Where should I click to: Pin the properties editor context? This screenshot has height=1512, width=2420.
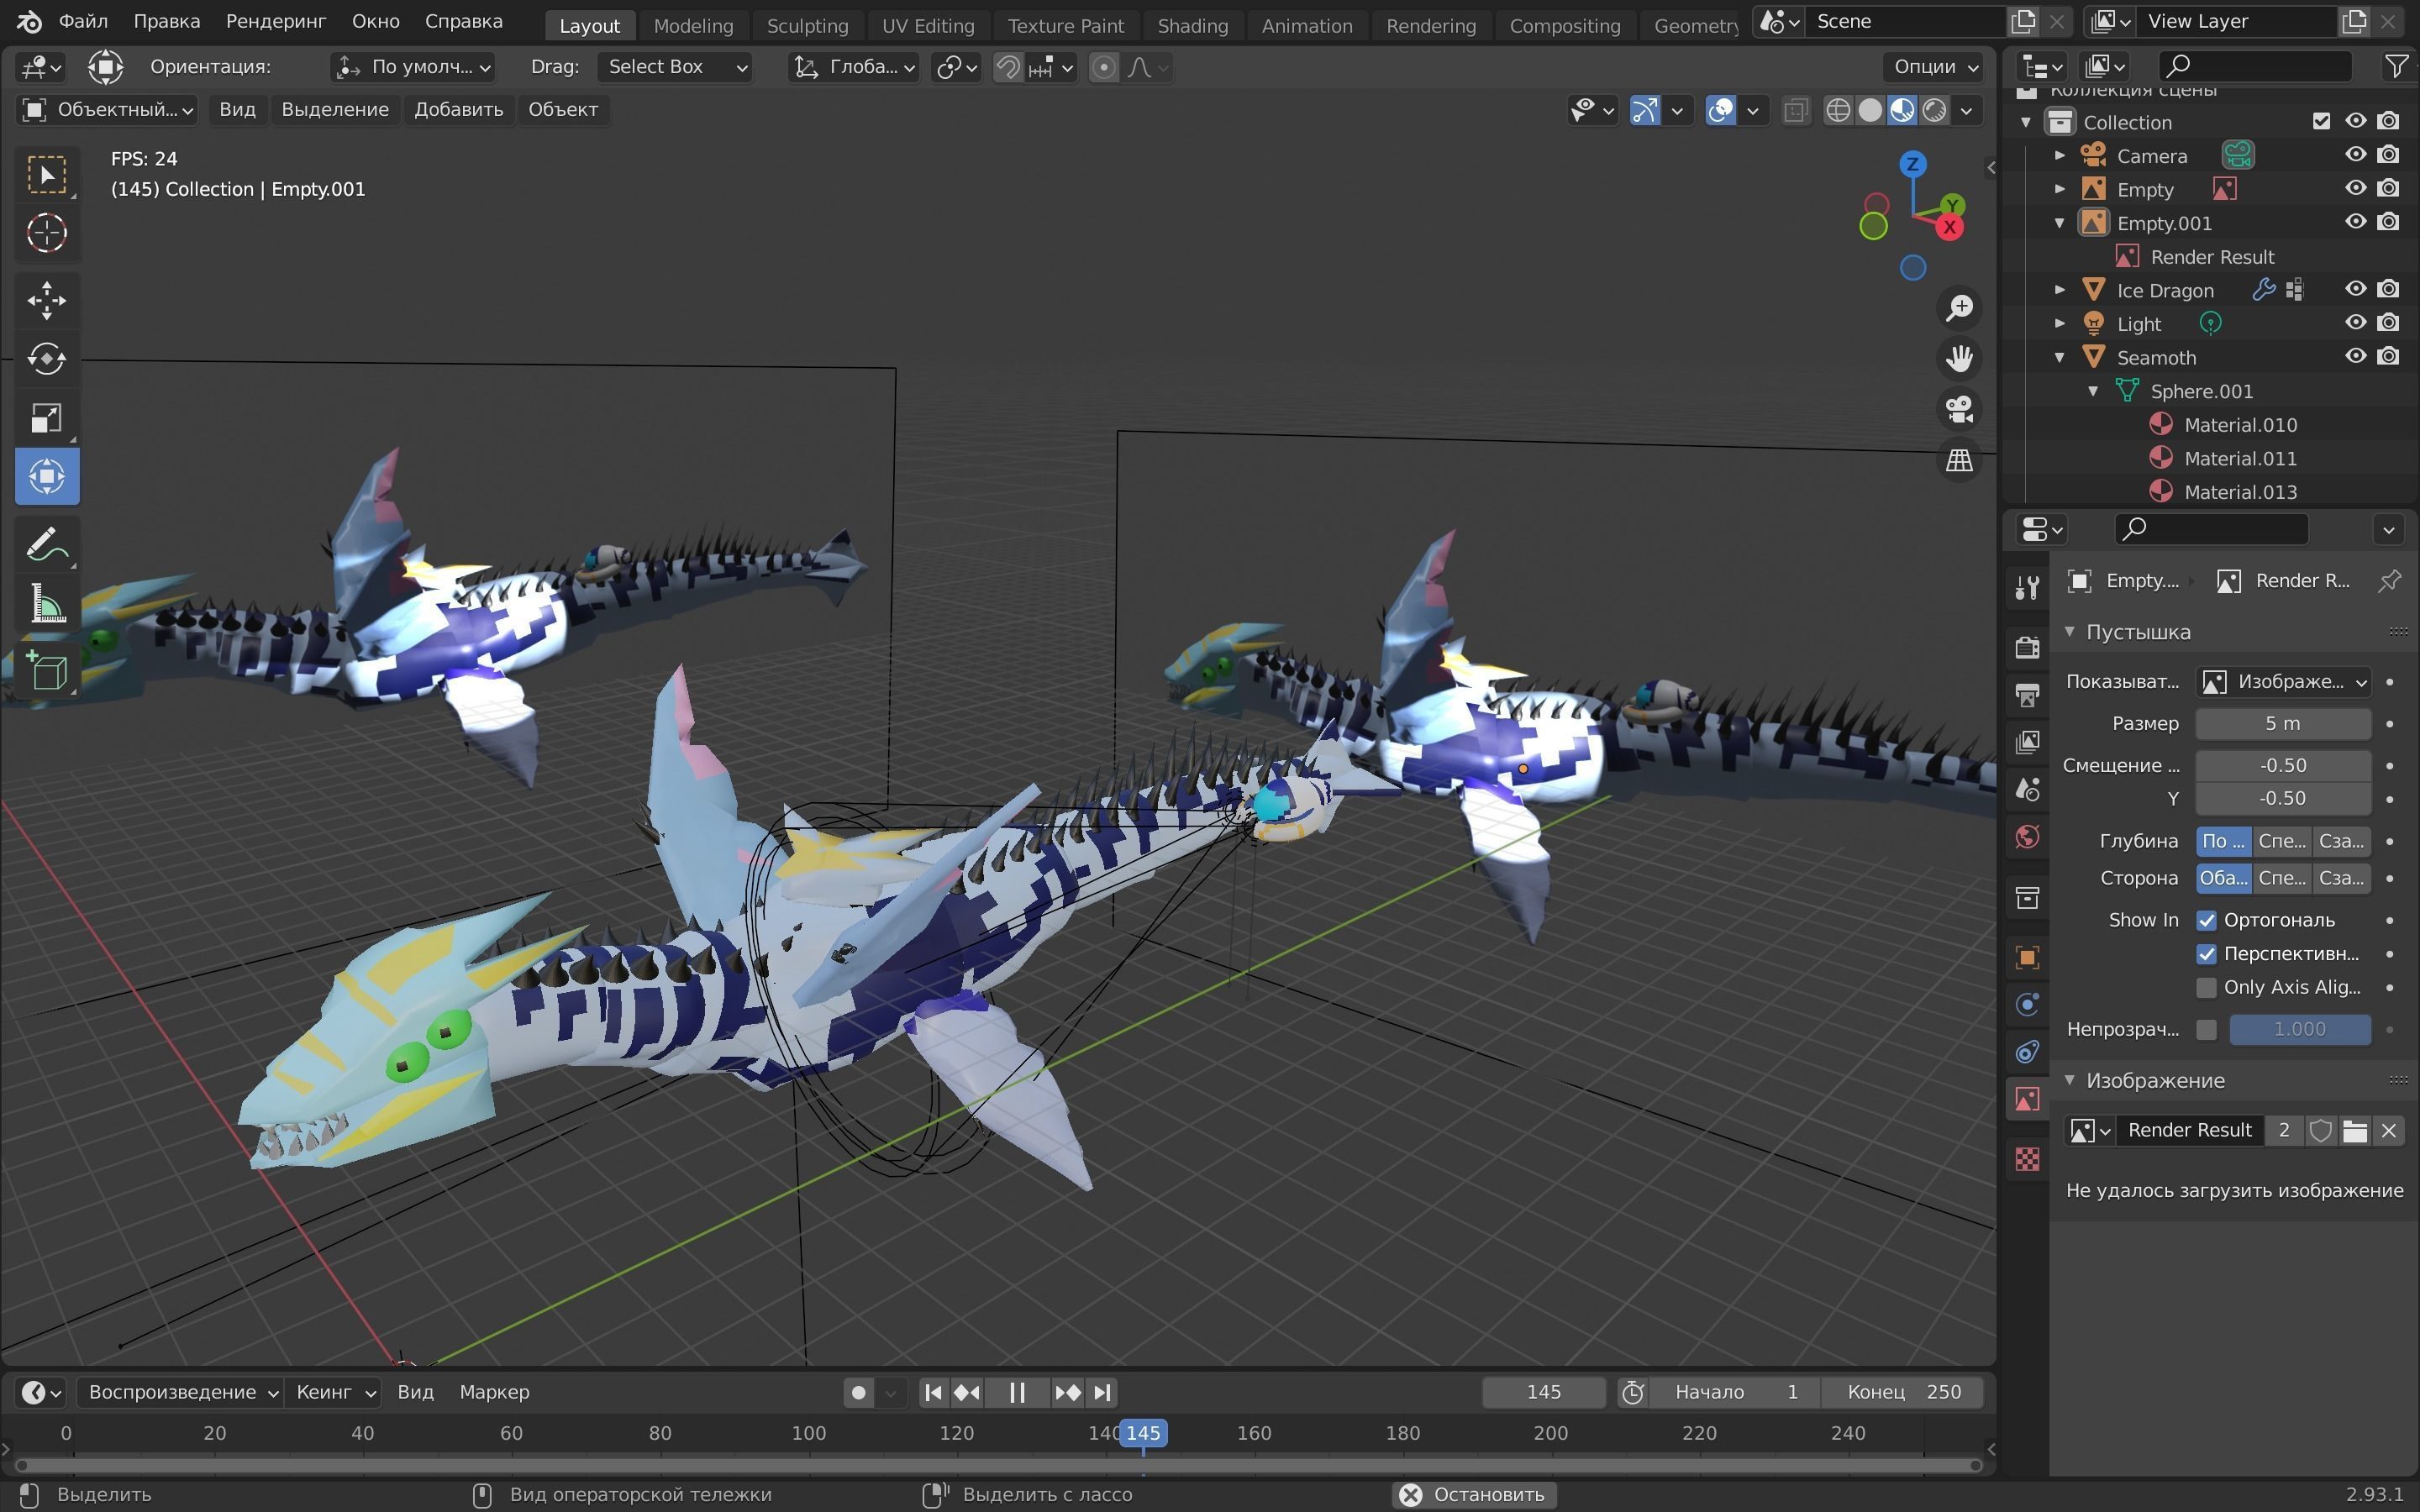click(x=2389, y=581)
